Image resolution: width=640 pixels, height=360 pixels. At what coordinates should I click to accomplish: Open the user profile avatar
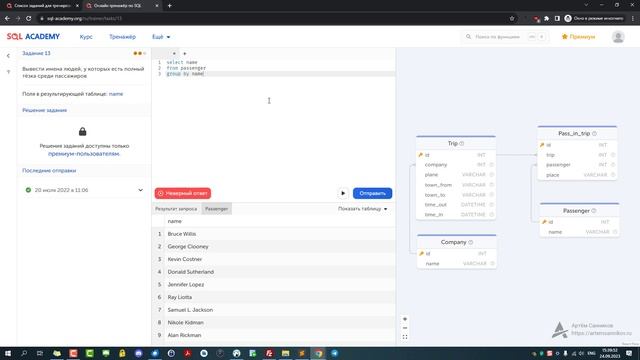point(618,37)
